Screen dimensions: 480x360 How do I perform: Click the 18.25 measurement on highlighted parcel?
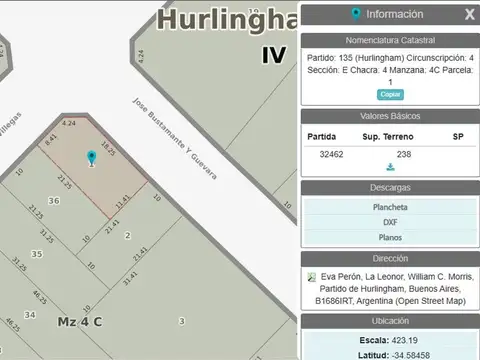108,148
